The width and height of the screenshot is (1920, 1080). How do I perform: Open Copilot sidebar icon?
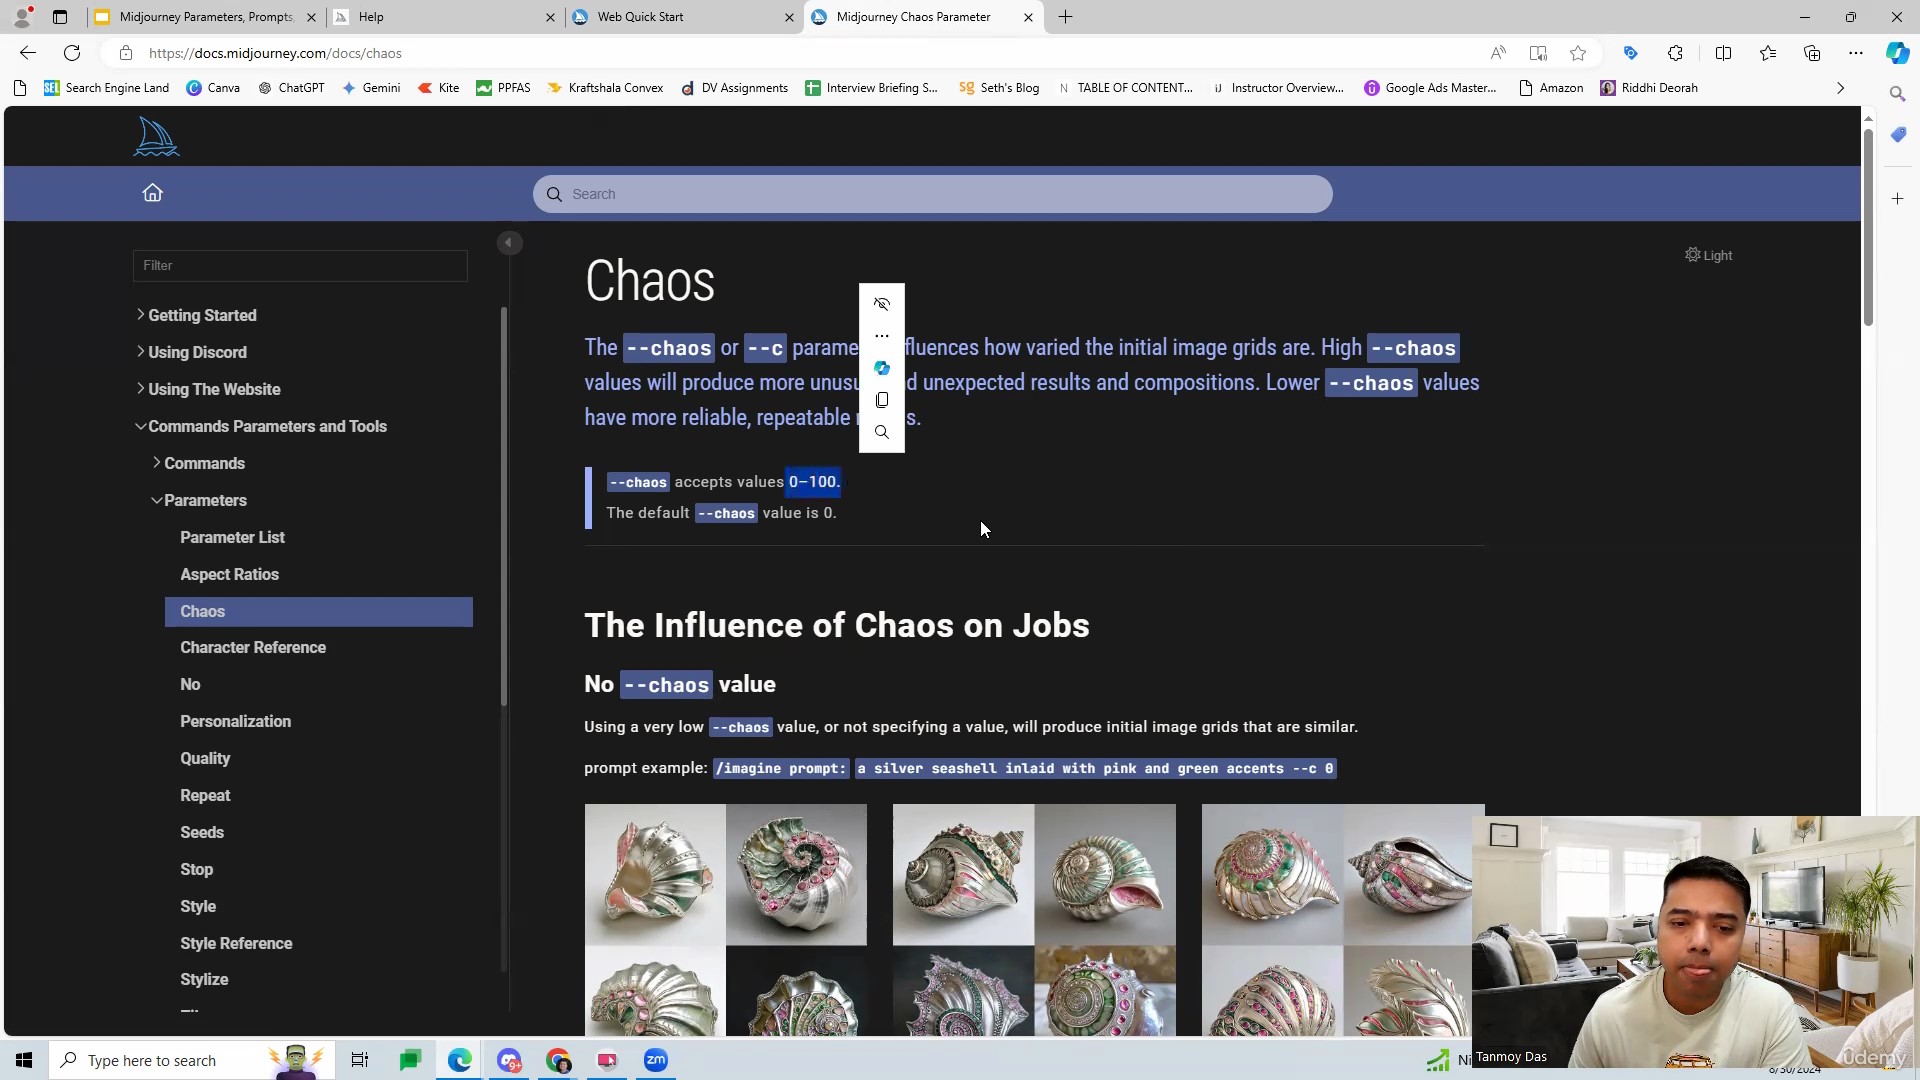click(x=1897, y=53)
